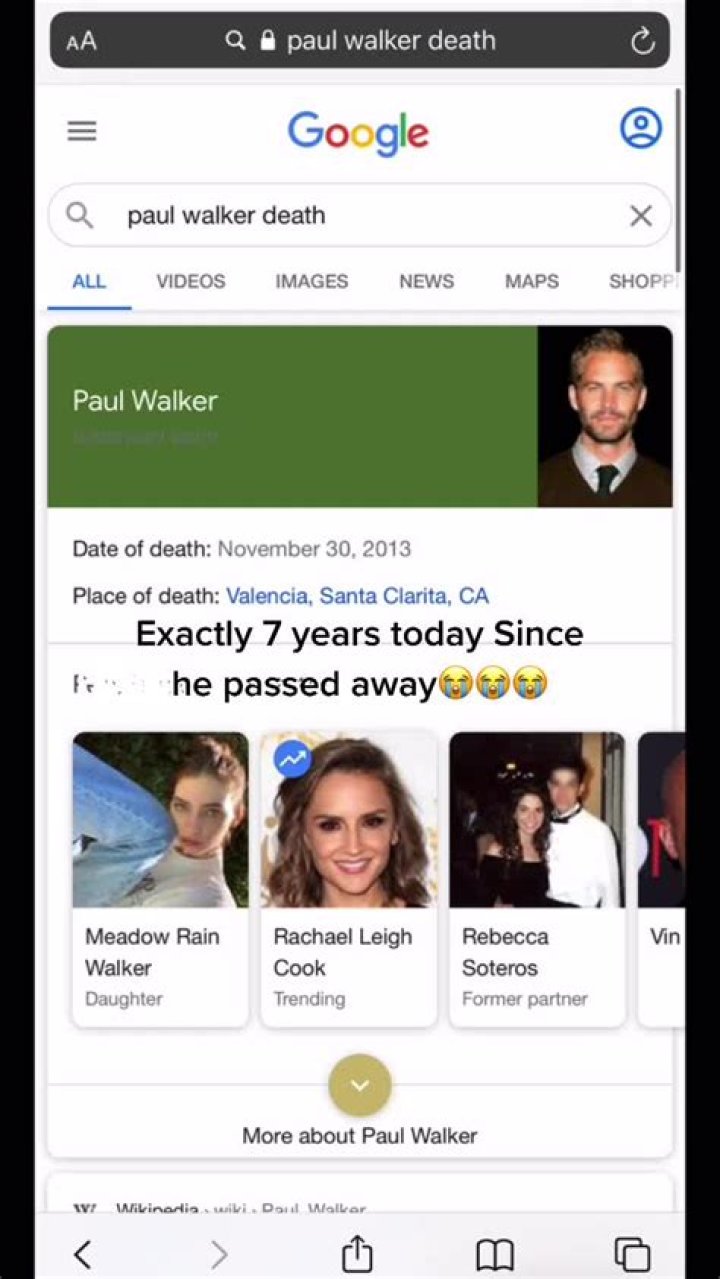The height and width of the screenshot is (1279, 720).
Task: Open the Maps search tab
Action: (531, 281)
